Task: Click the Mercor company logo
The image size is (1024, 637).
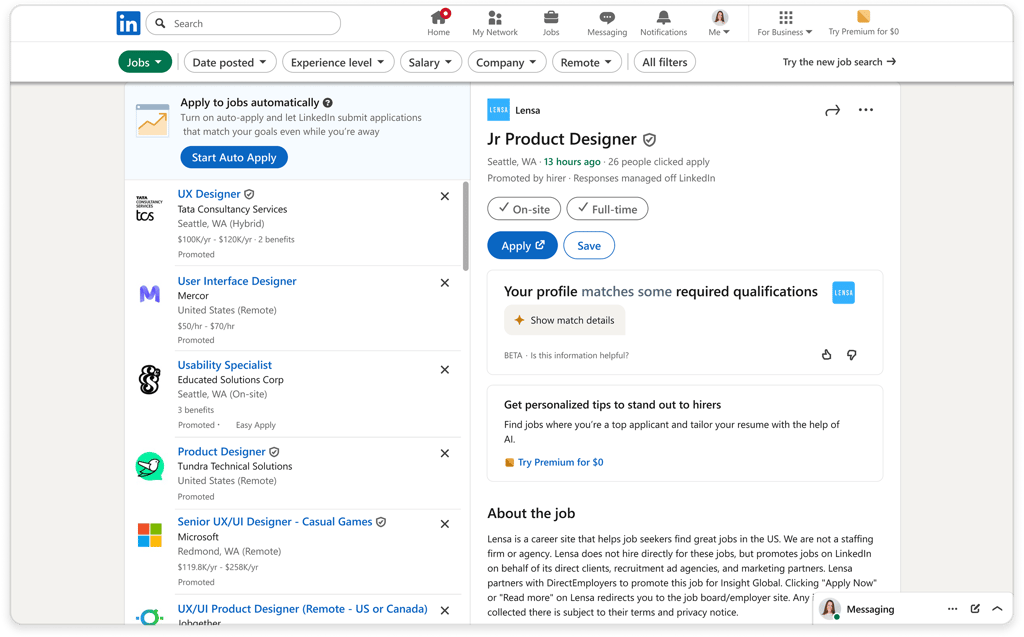Action: [150, 293]
